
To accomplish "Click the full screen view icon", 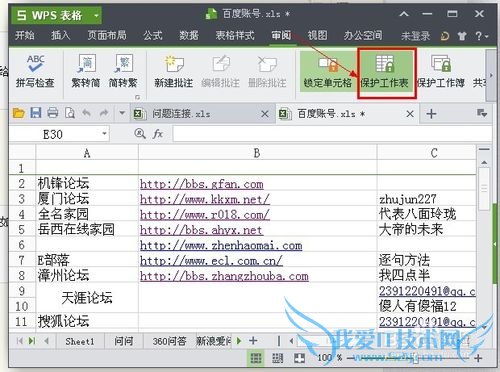I will (299, 358).
